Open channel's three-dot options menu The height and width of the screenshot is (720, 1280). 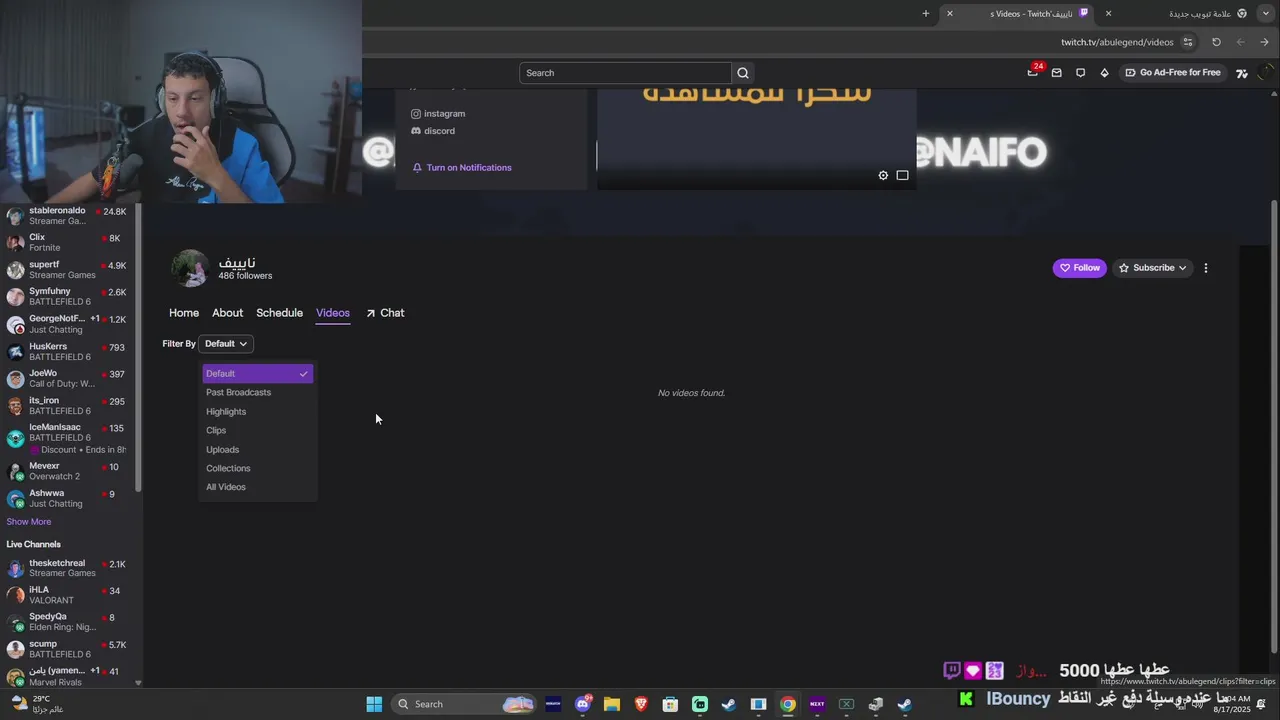click(x=1206, y=268)
